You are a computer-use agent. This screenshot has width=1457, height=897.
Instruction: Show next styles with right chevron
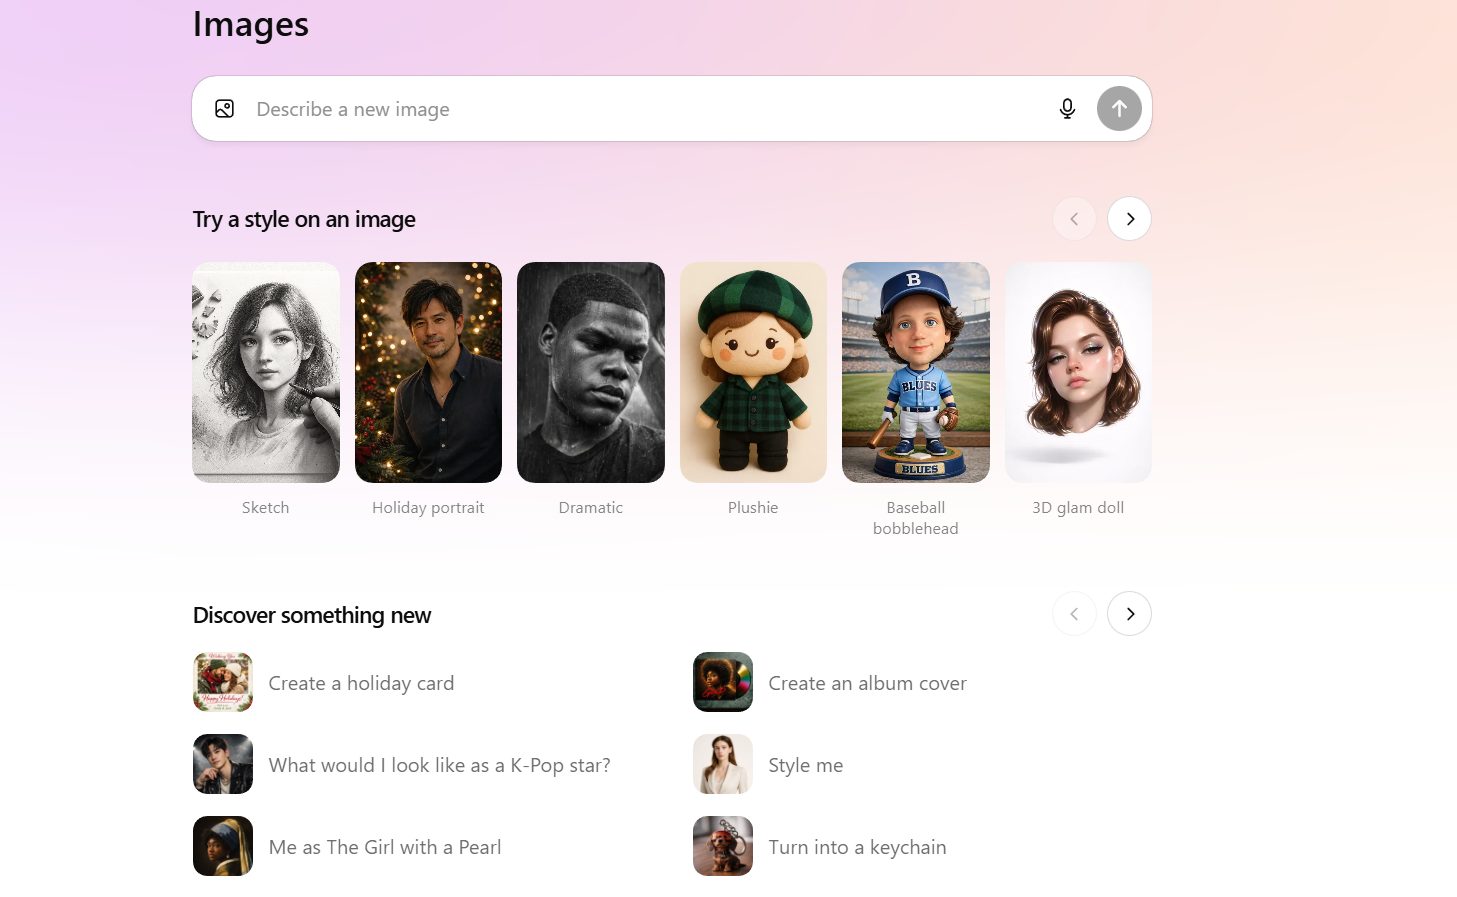pos(1129,219)
